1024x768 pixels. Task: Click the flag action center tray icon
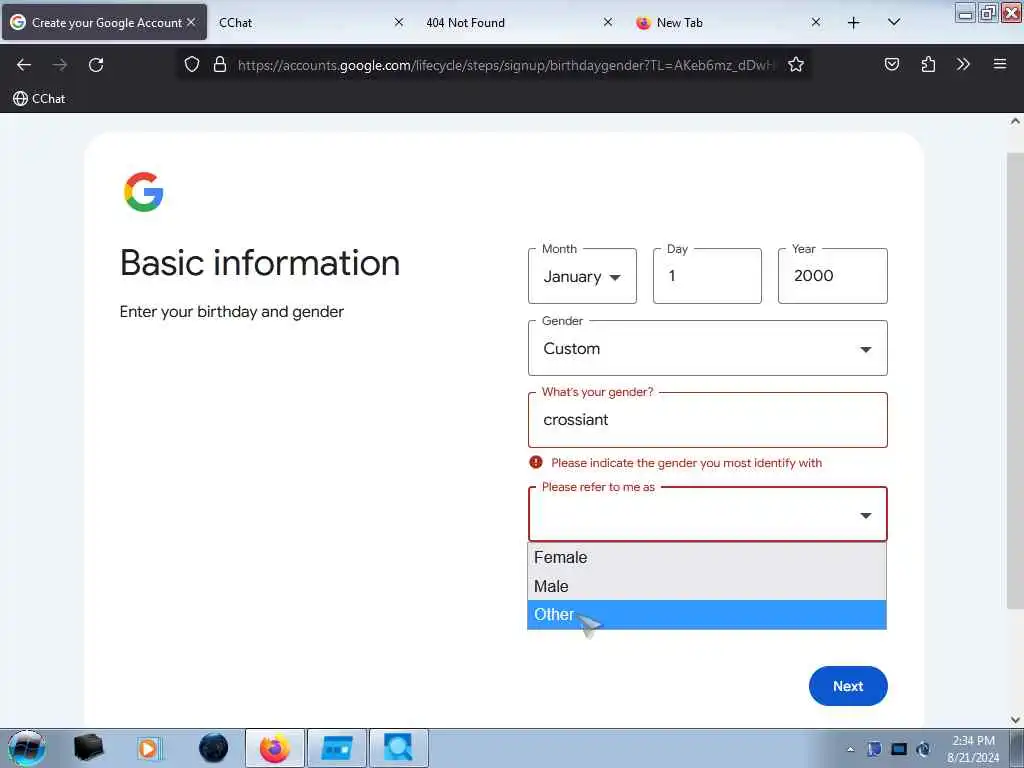874,749
